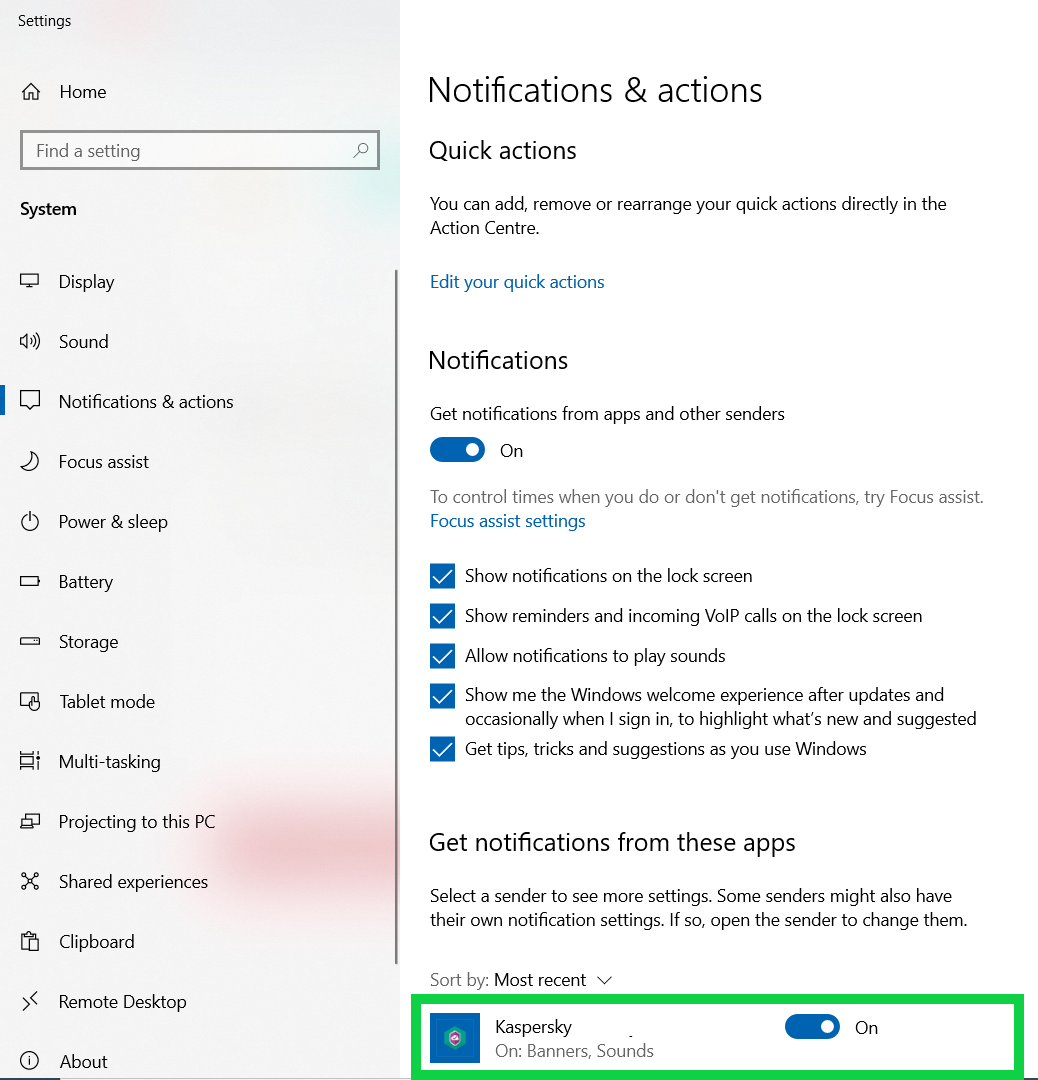1038x1080 pixels.
Task: Open Focus assist settings link
Action: (x=507, y=521)
